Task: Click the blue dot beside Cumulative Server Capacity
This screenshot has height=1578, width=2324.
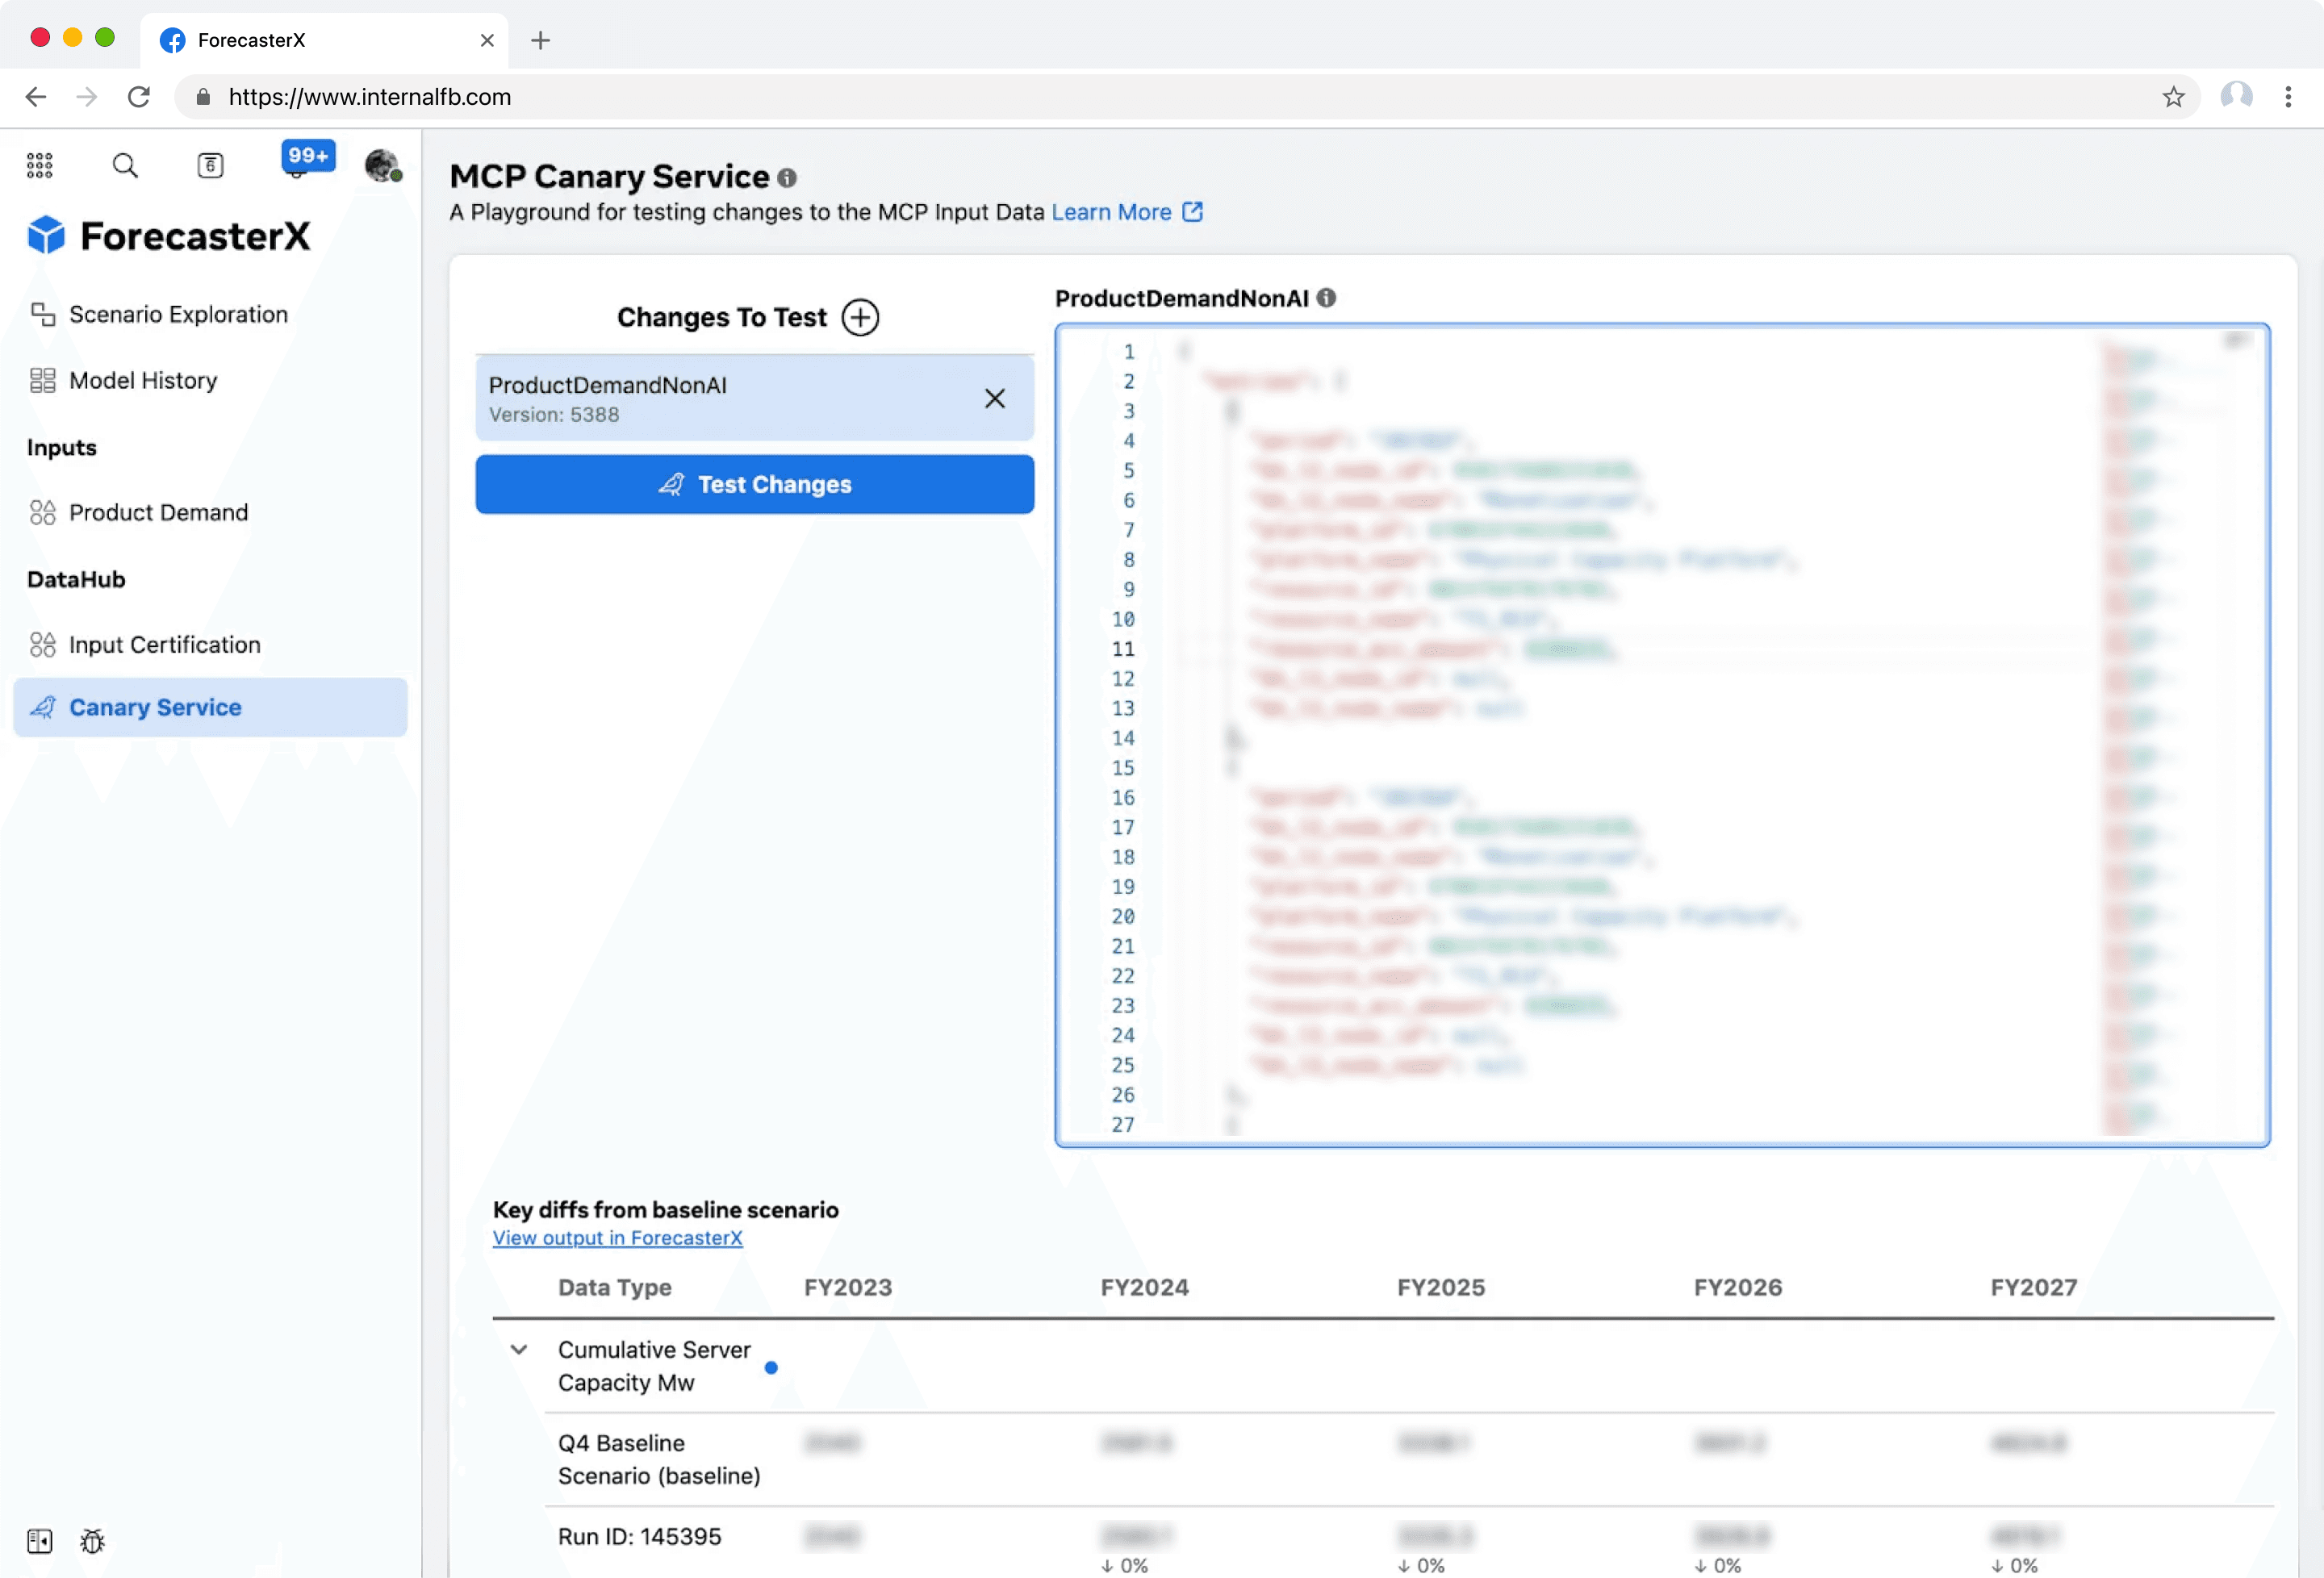Action: (x=771, y=1368)
